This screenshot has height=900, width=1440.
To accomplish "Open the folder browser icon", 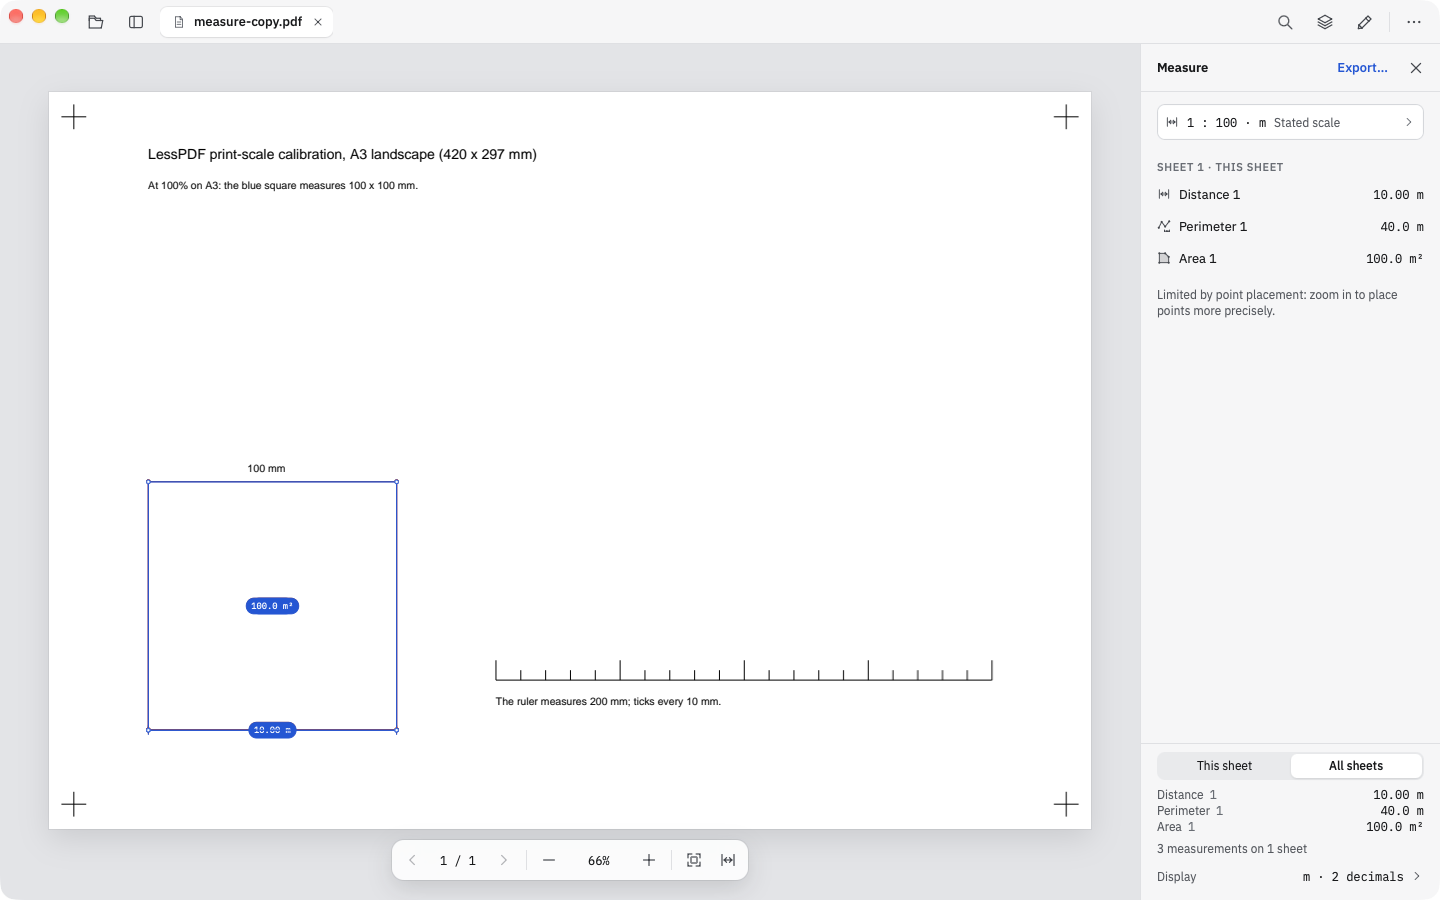I will [96, 22].
